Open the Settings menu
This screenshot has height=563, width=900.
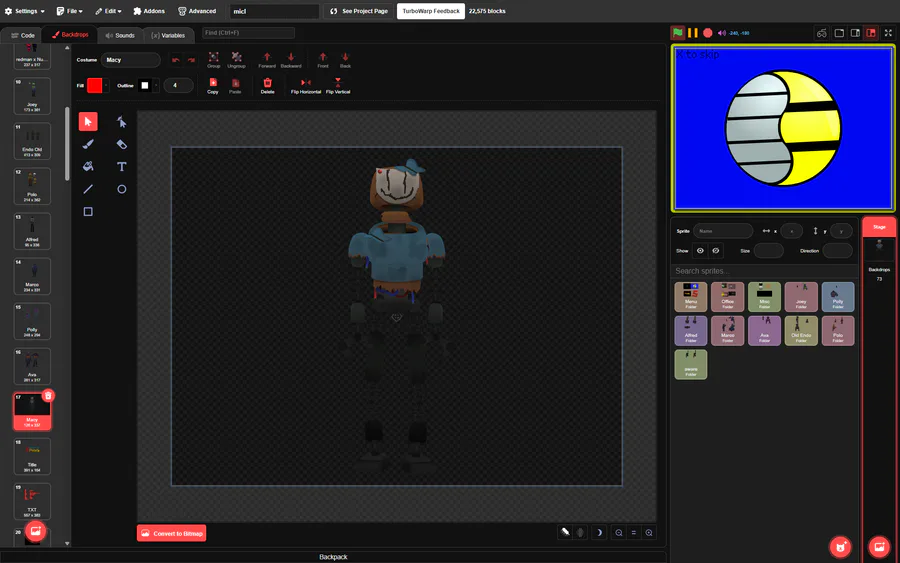tap(25, 11)
